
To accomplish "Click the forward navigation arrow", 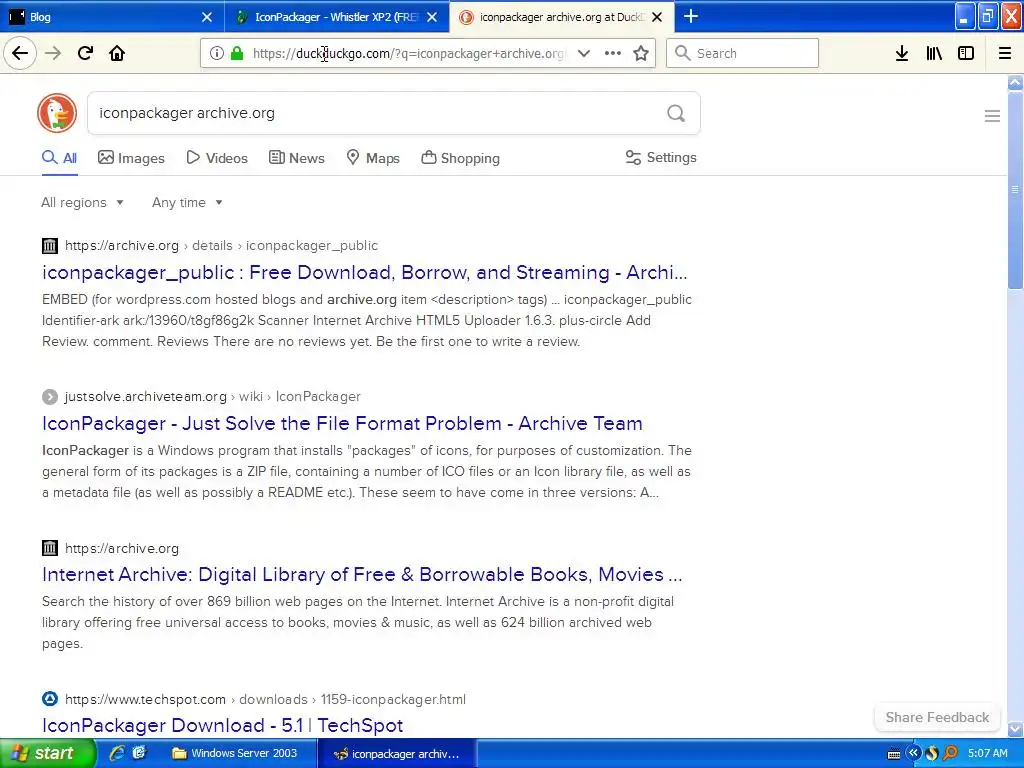I will pos(53,53).
